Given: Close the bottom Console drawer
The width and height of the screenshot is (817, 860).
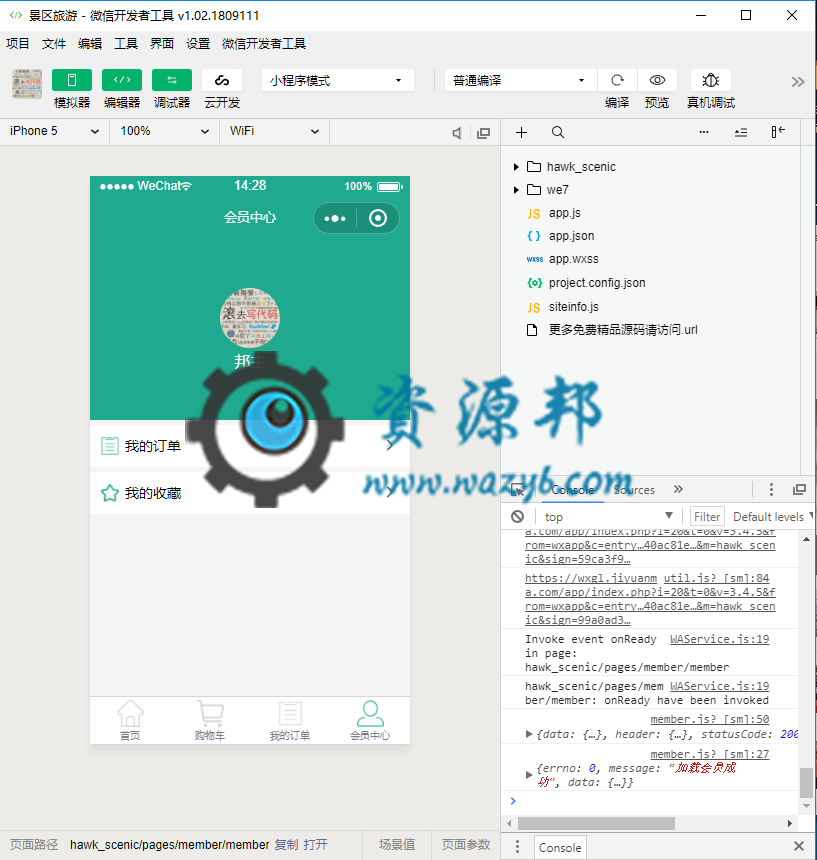Looking at the screenshot, I should pos(799,846).
